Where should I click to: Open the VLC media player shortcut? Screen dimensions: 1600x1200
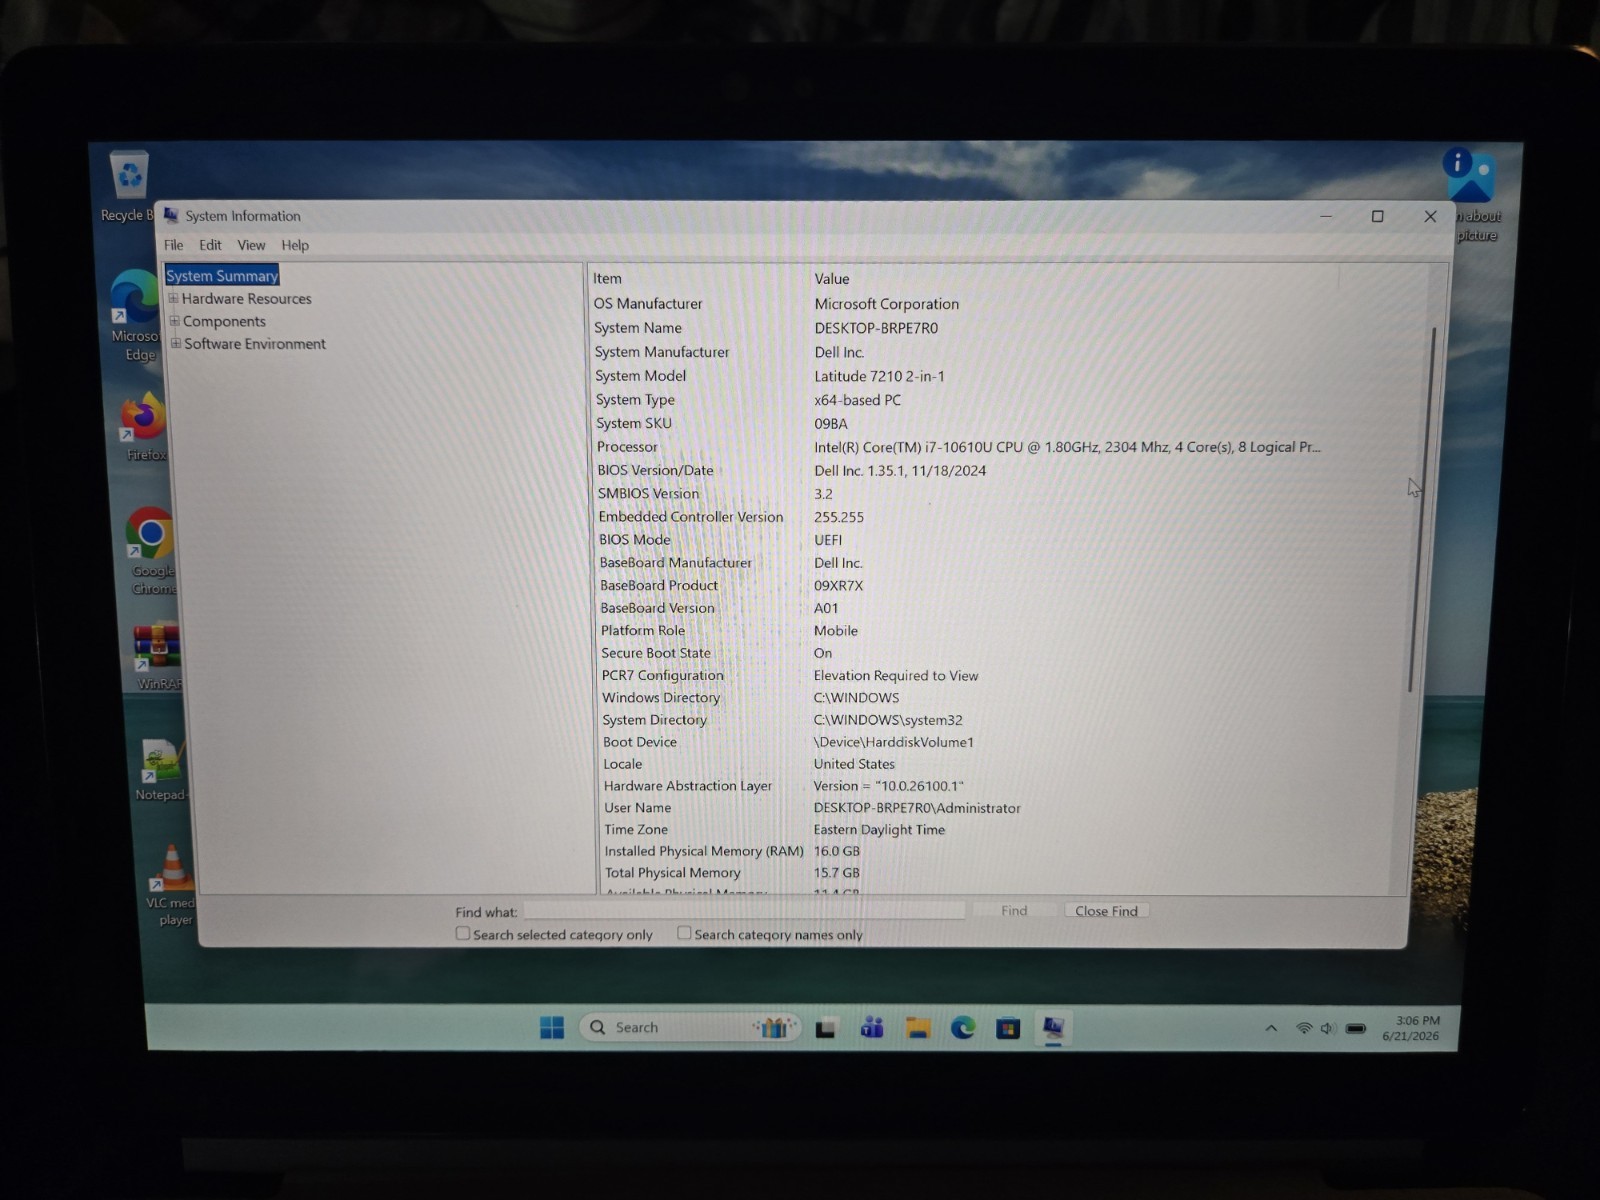click(171, 885)
